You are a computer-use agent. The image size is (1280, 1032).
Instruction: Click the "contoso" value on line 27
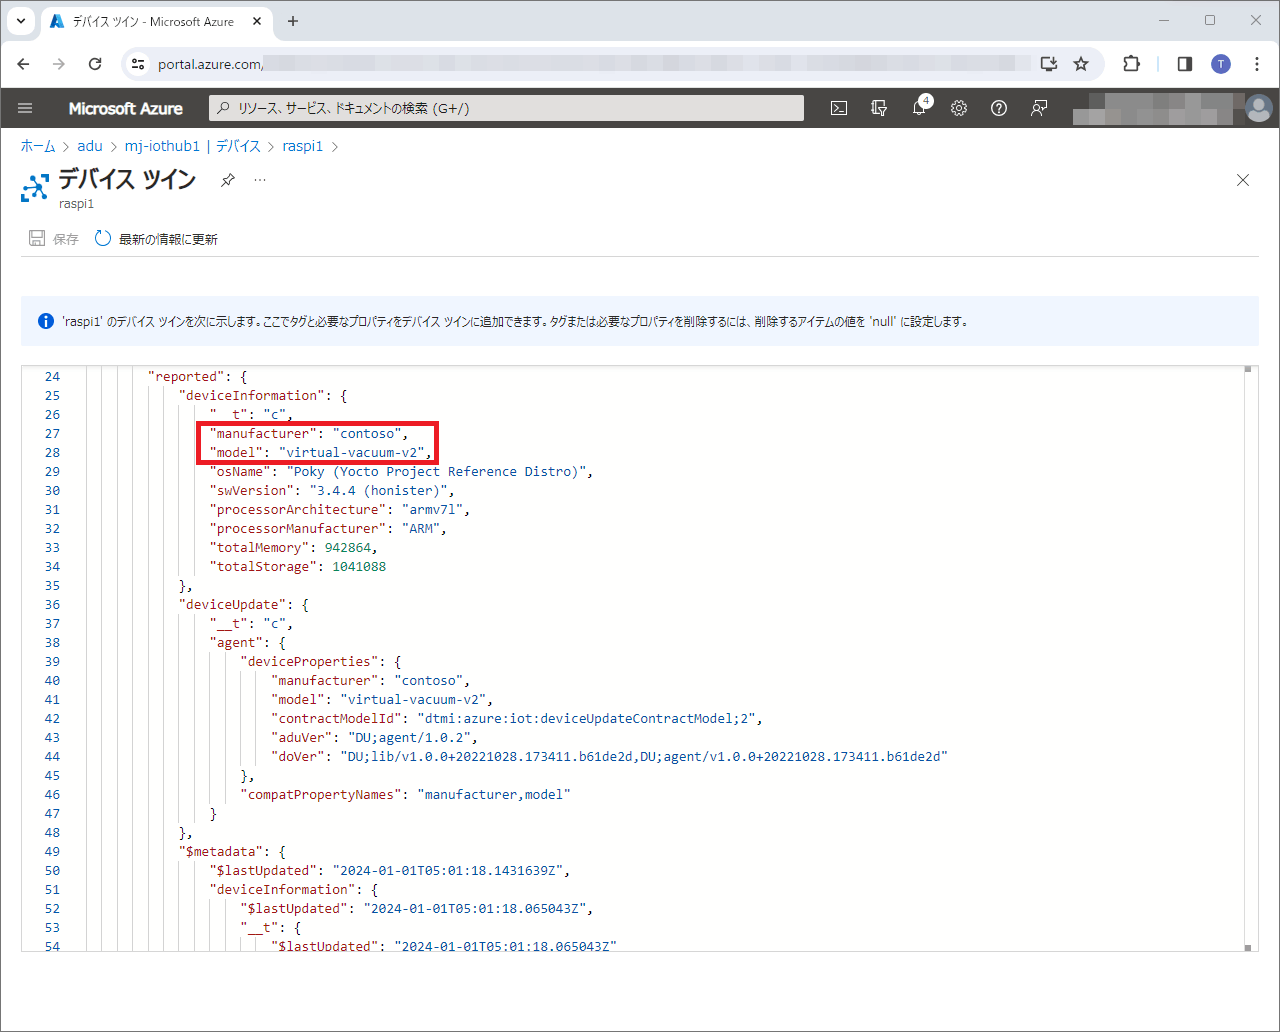pyautogui.click(x=367, y=434)
